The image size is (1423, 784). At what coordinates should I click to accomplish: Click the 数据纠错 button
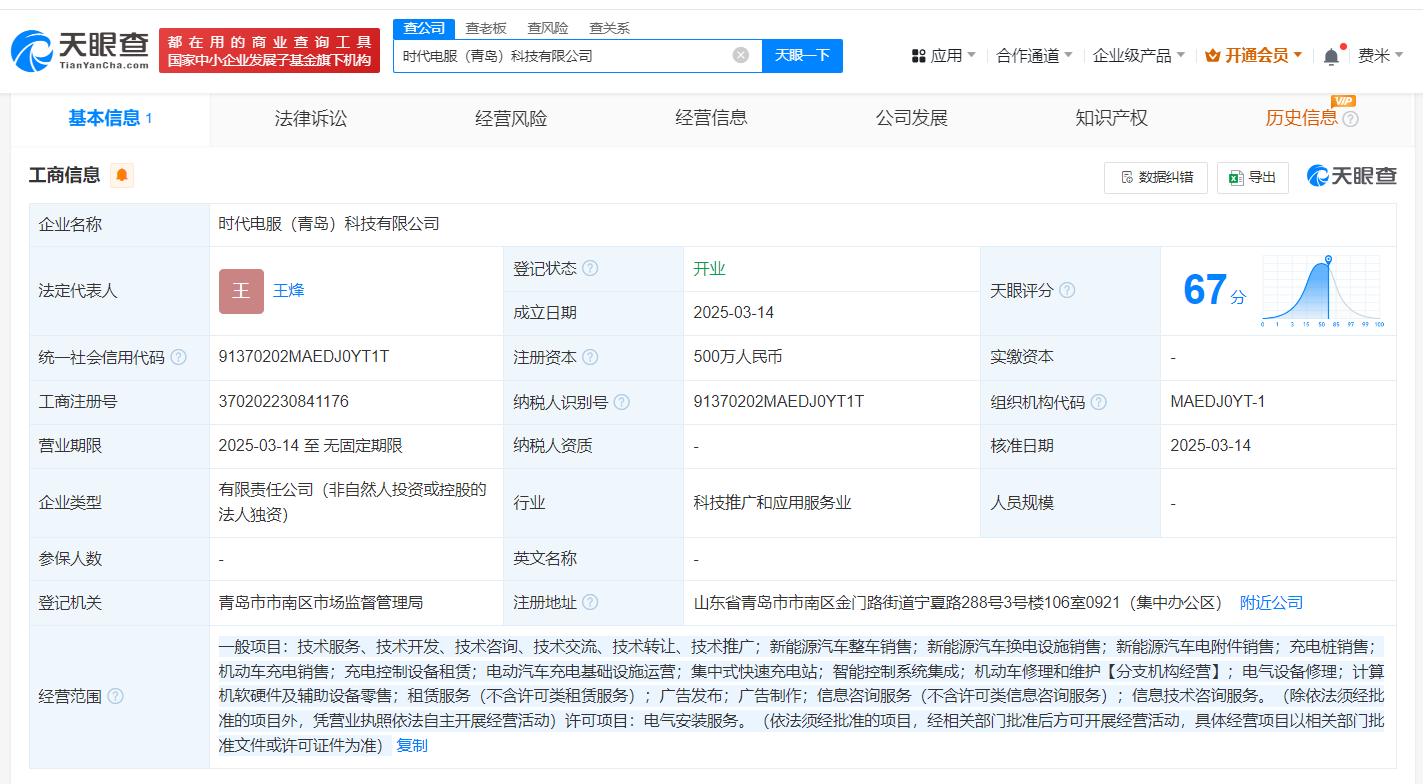(1156, 177)
